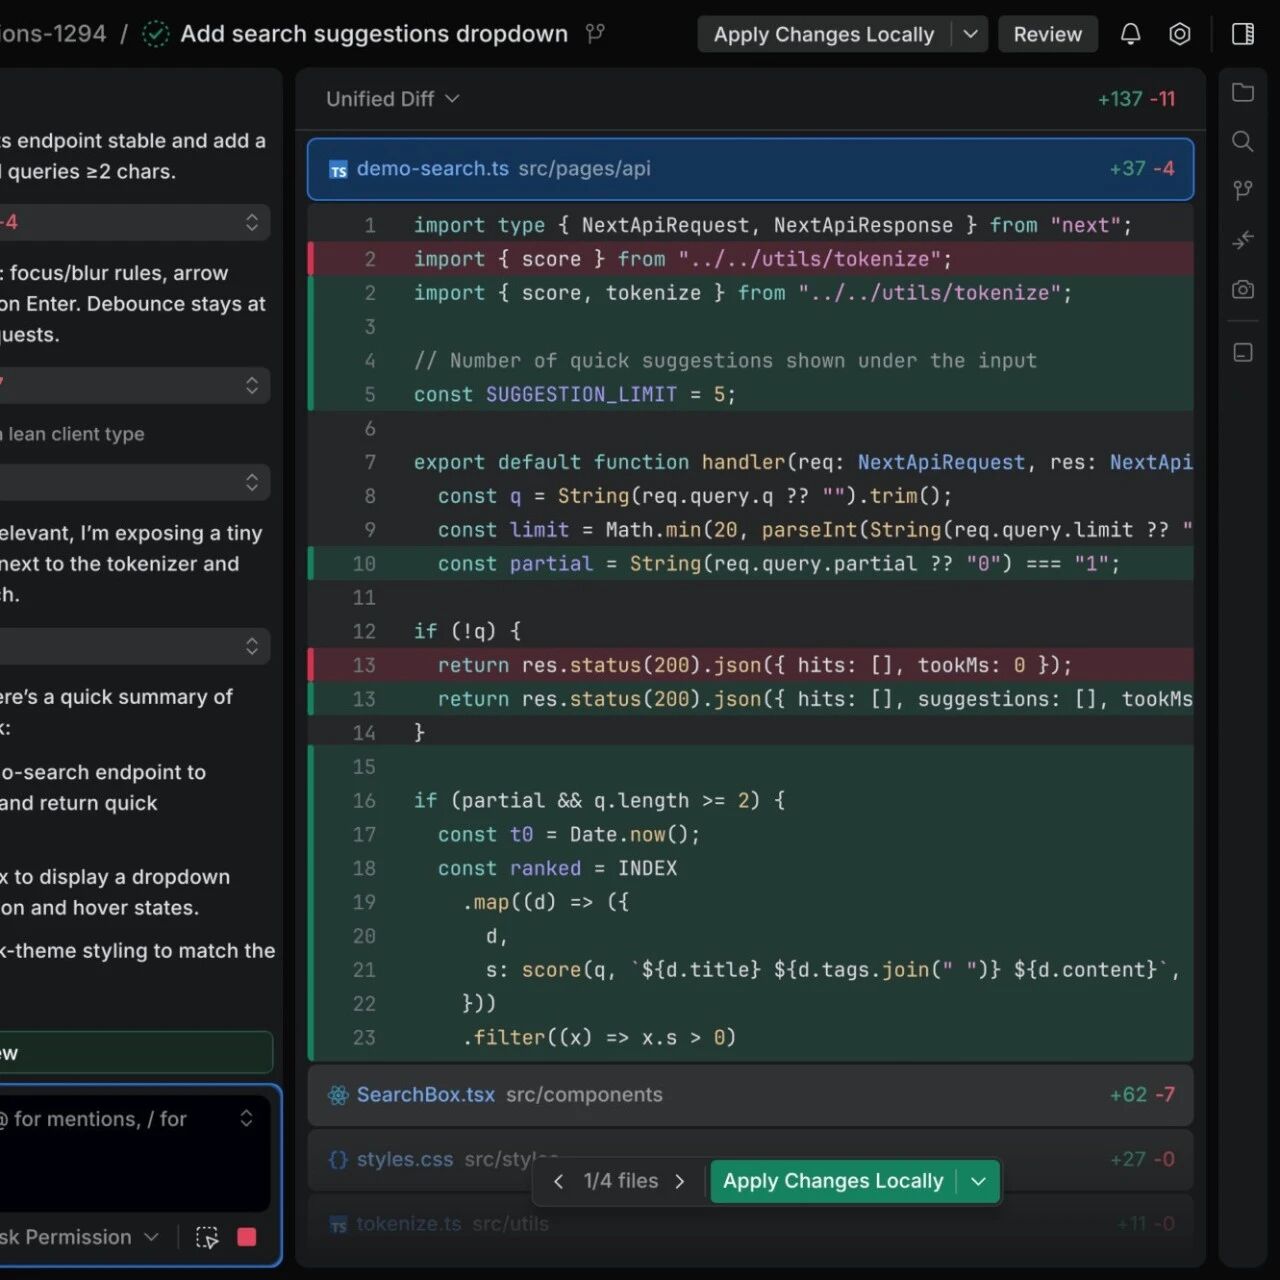Click the branch icon beside the task title
The height and width of the screenshot is (1280, 1280).
[595, 34]
